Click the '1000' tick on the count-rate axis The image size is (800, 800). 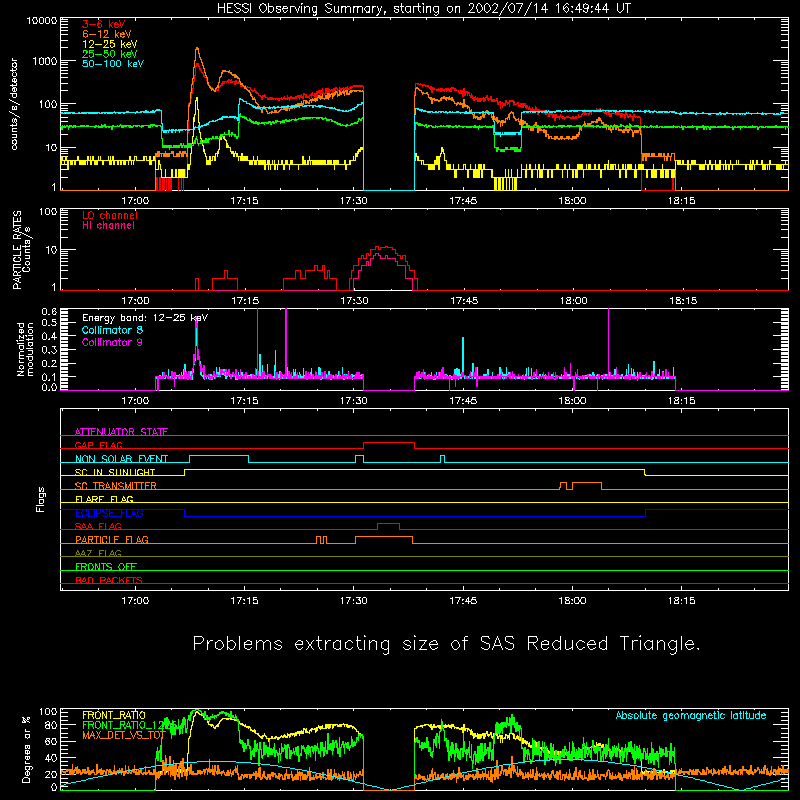[x=45, y=62]
